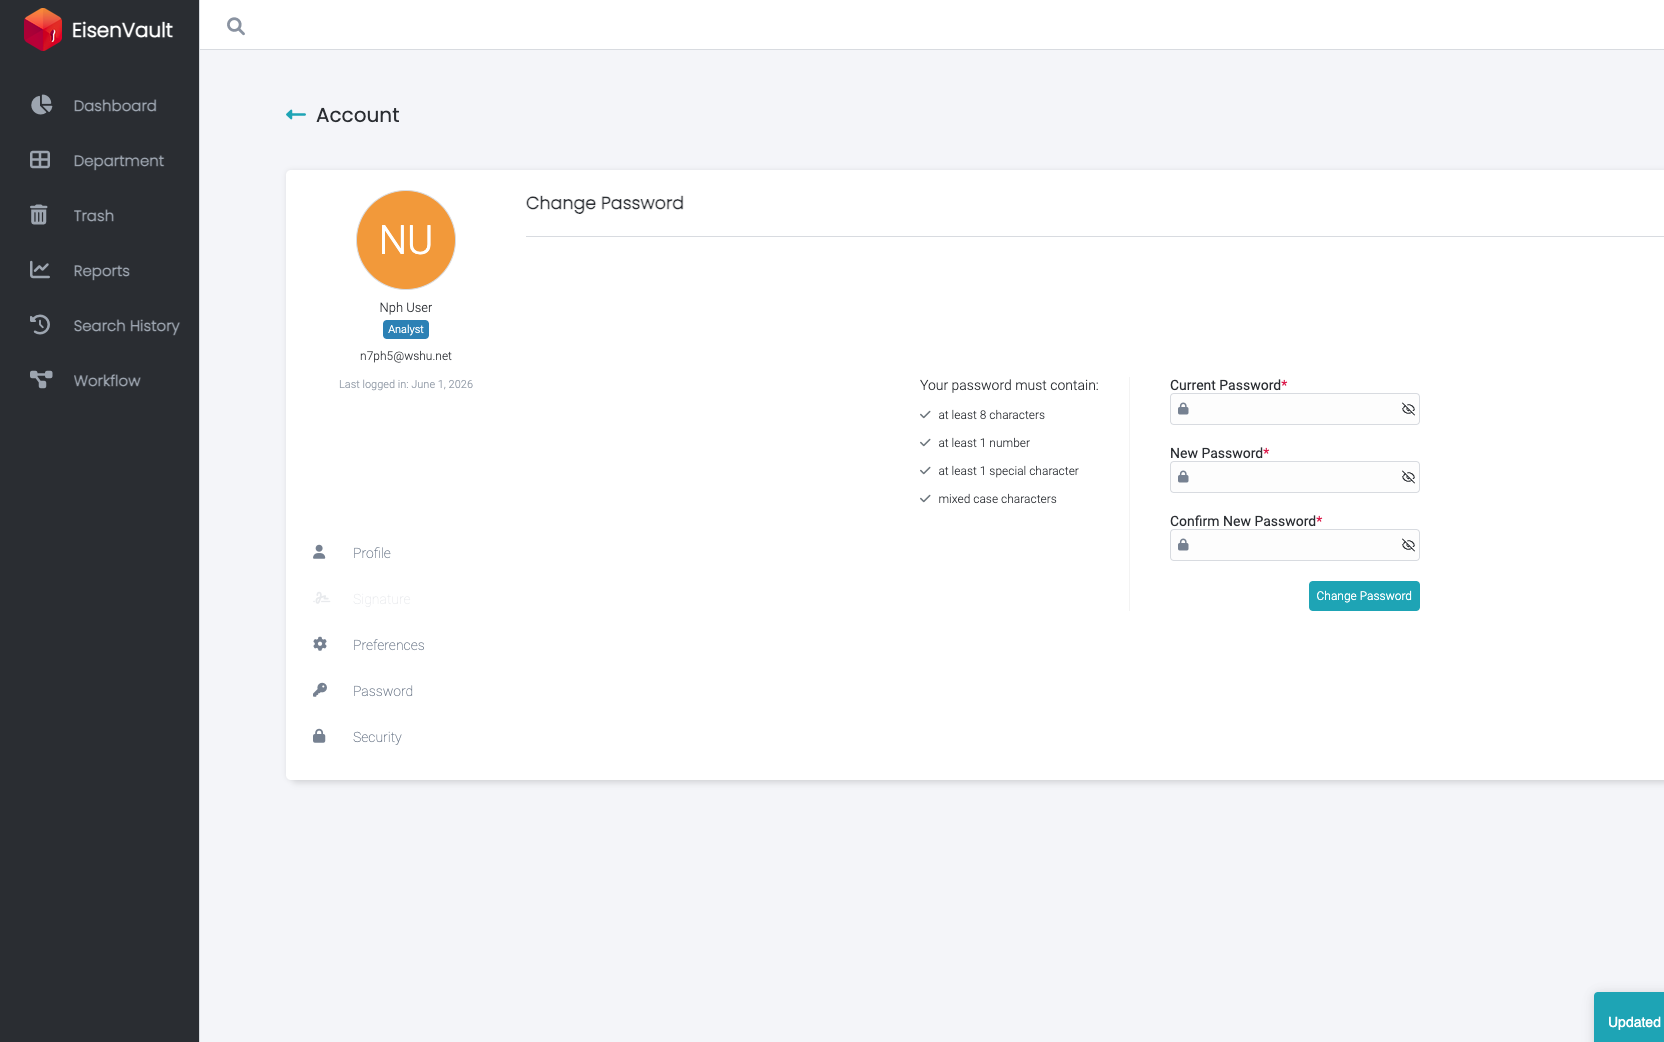Click the NU avatar circle
This screenshot has width=1664, height=1042.
coord(406,240)
